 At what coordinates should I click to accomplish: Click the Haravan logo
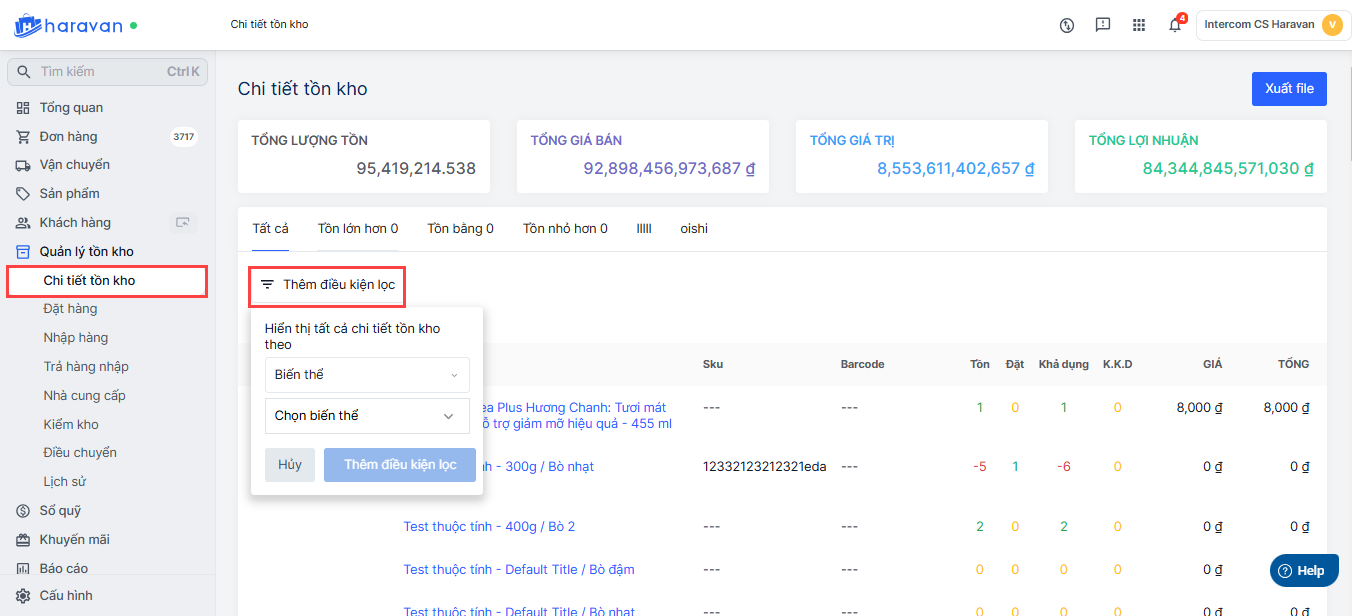(75, 25)
